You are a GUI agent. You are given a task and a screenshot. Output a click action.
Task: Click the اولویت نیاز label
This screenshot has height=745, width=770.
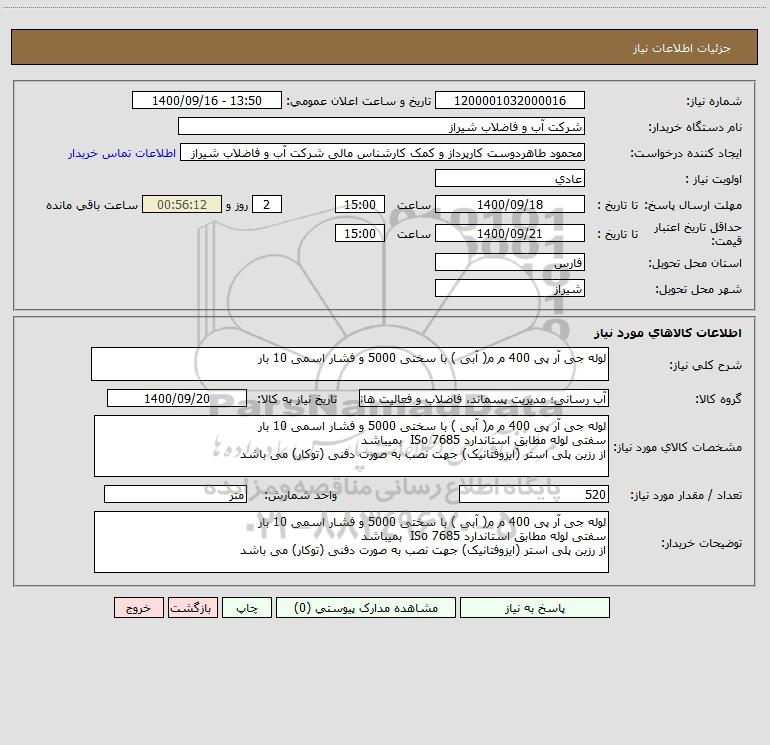pyautogui.click(x=714, y=179)
